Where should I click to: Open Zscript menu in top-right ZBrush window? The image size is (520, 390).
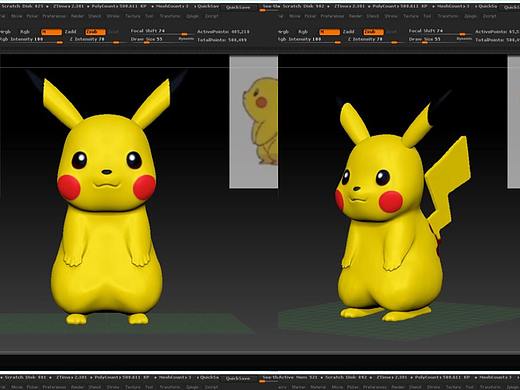tap(489, 16)
